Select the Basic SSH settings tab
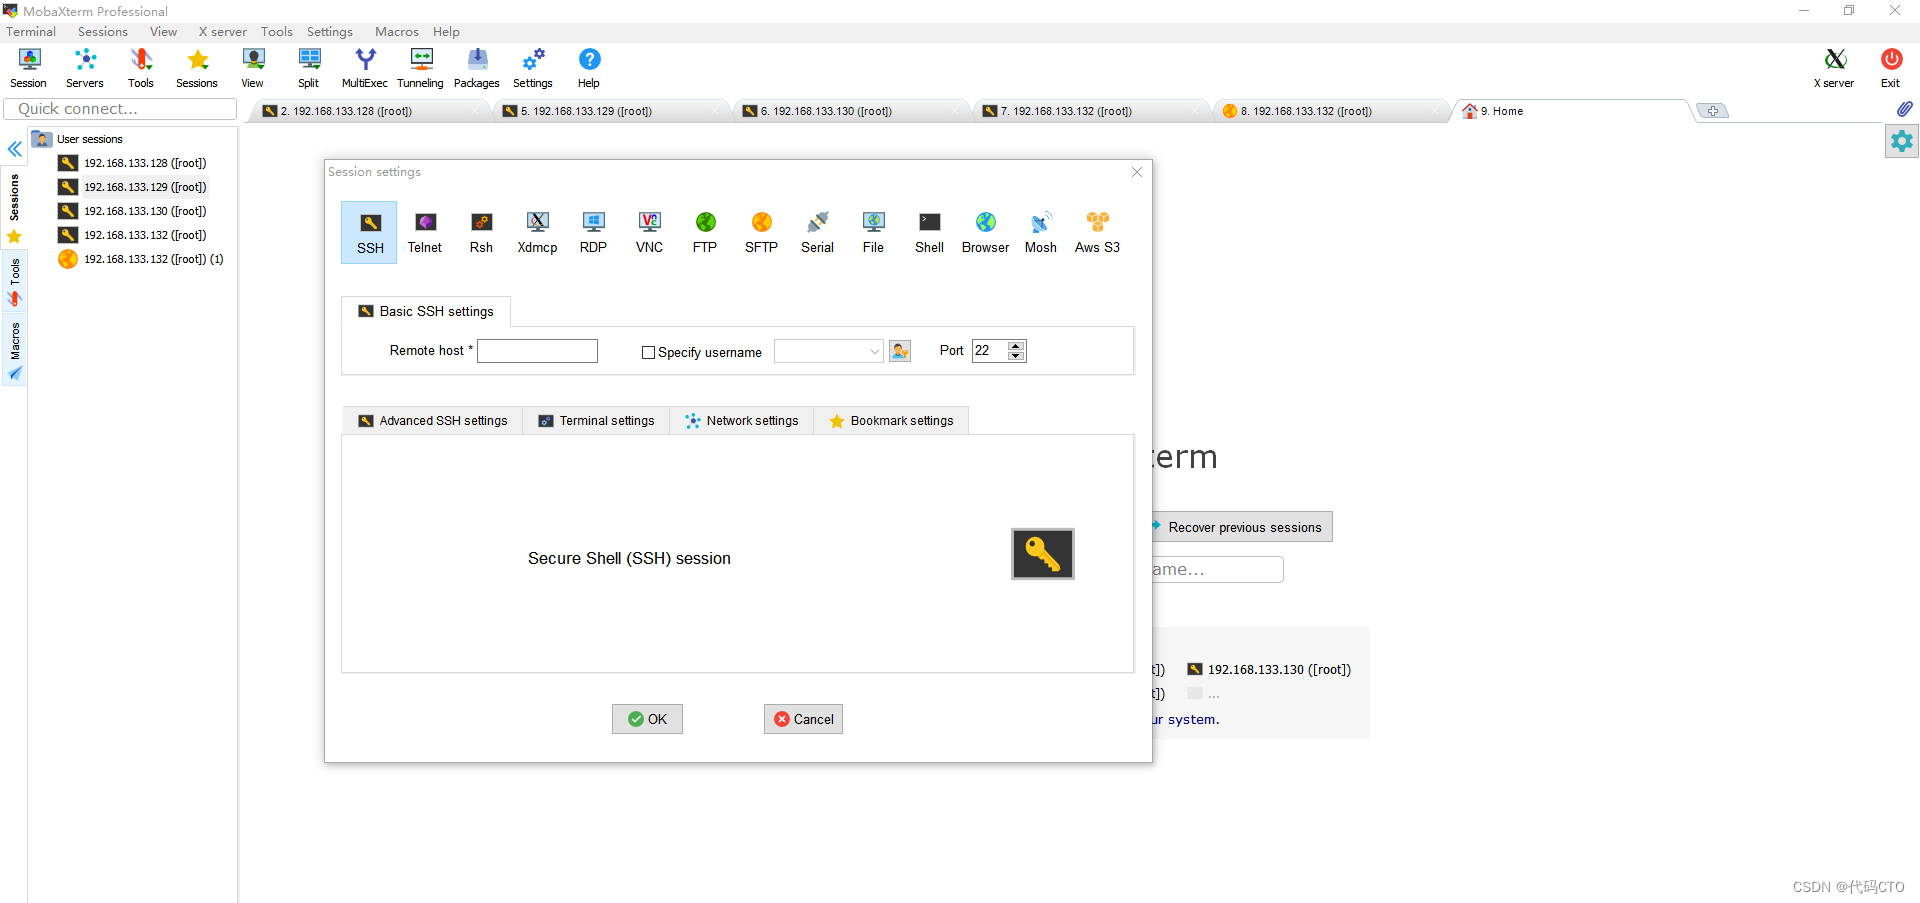This screenshot has width=1920, height=903. pyautogui.click(x=426, y=312)
